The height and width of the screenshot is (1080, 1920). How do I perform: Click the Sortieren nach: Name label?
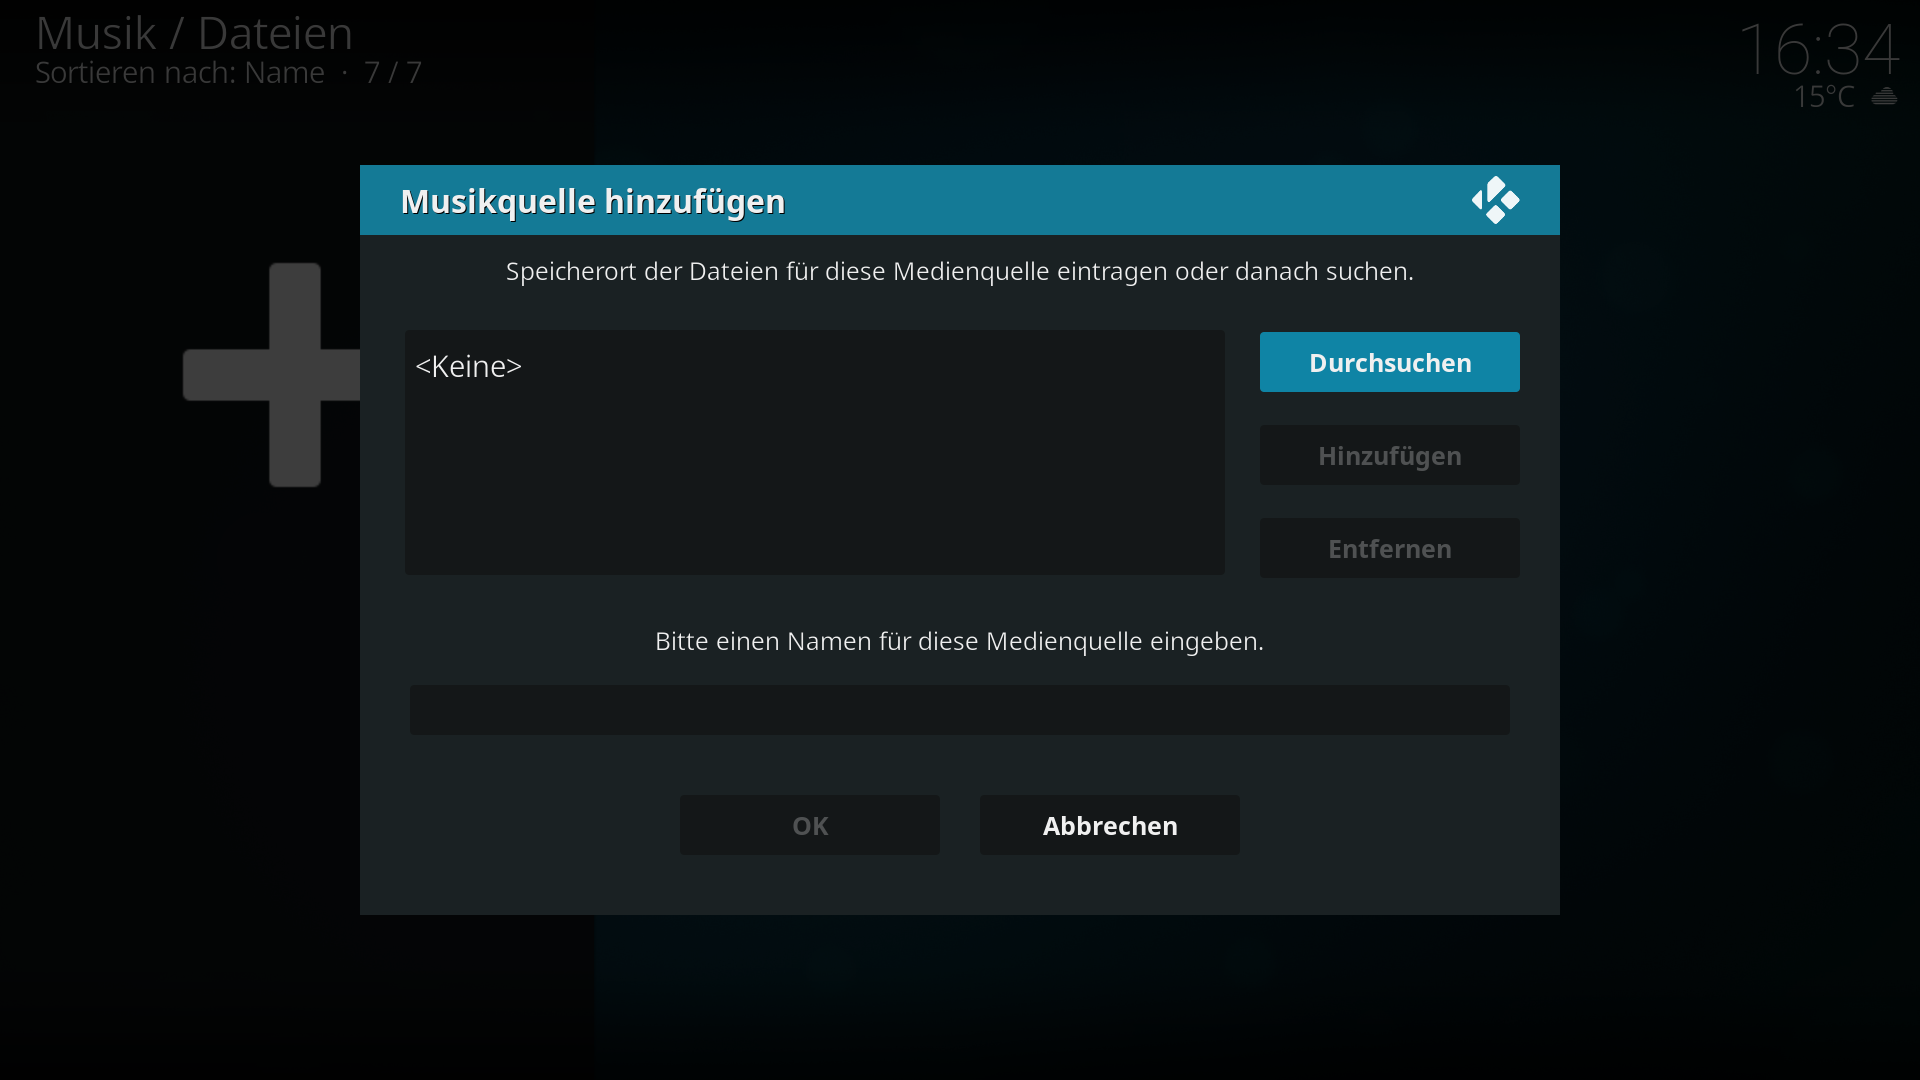point(180,73)
